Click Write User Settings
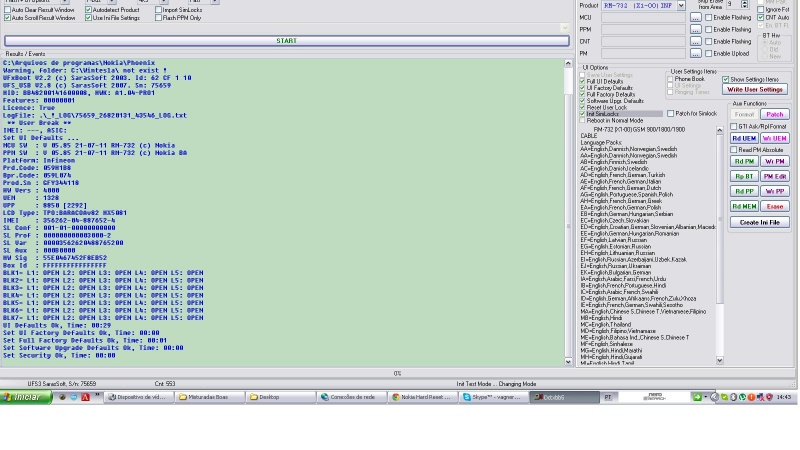This screenshot has height=450, width=800. coord(755,89)
